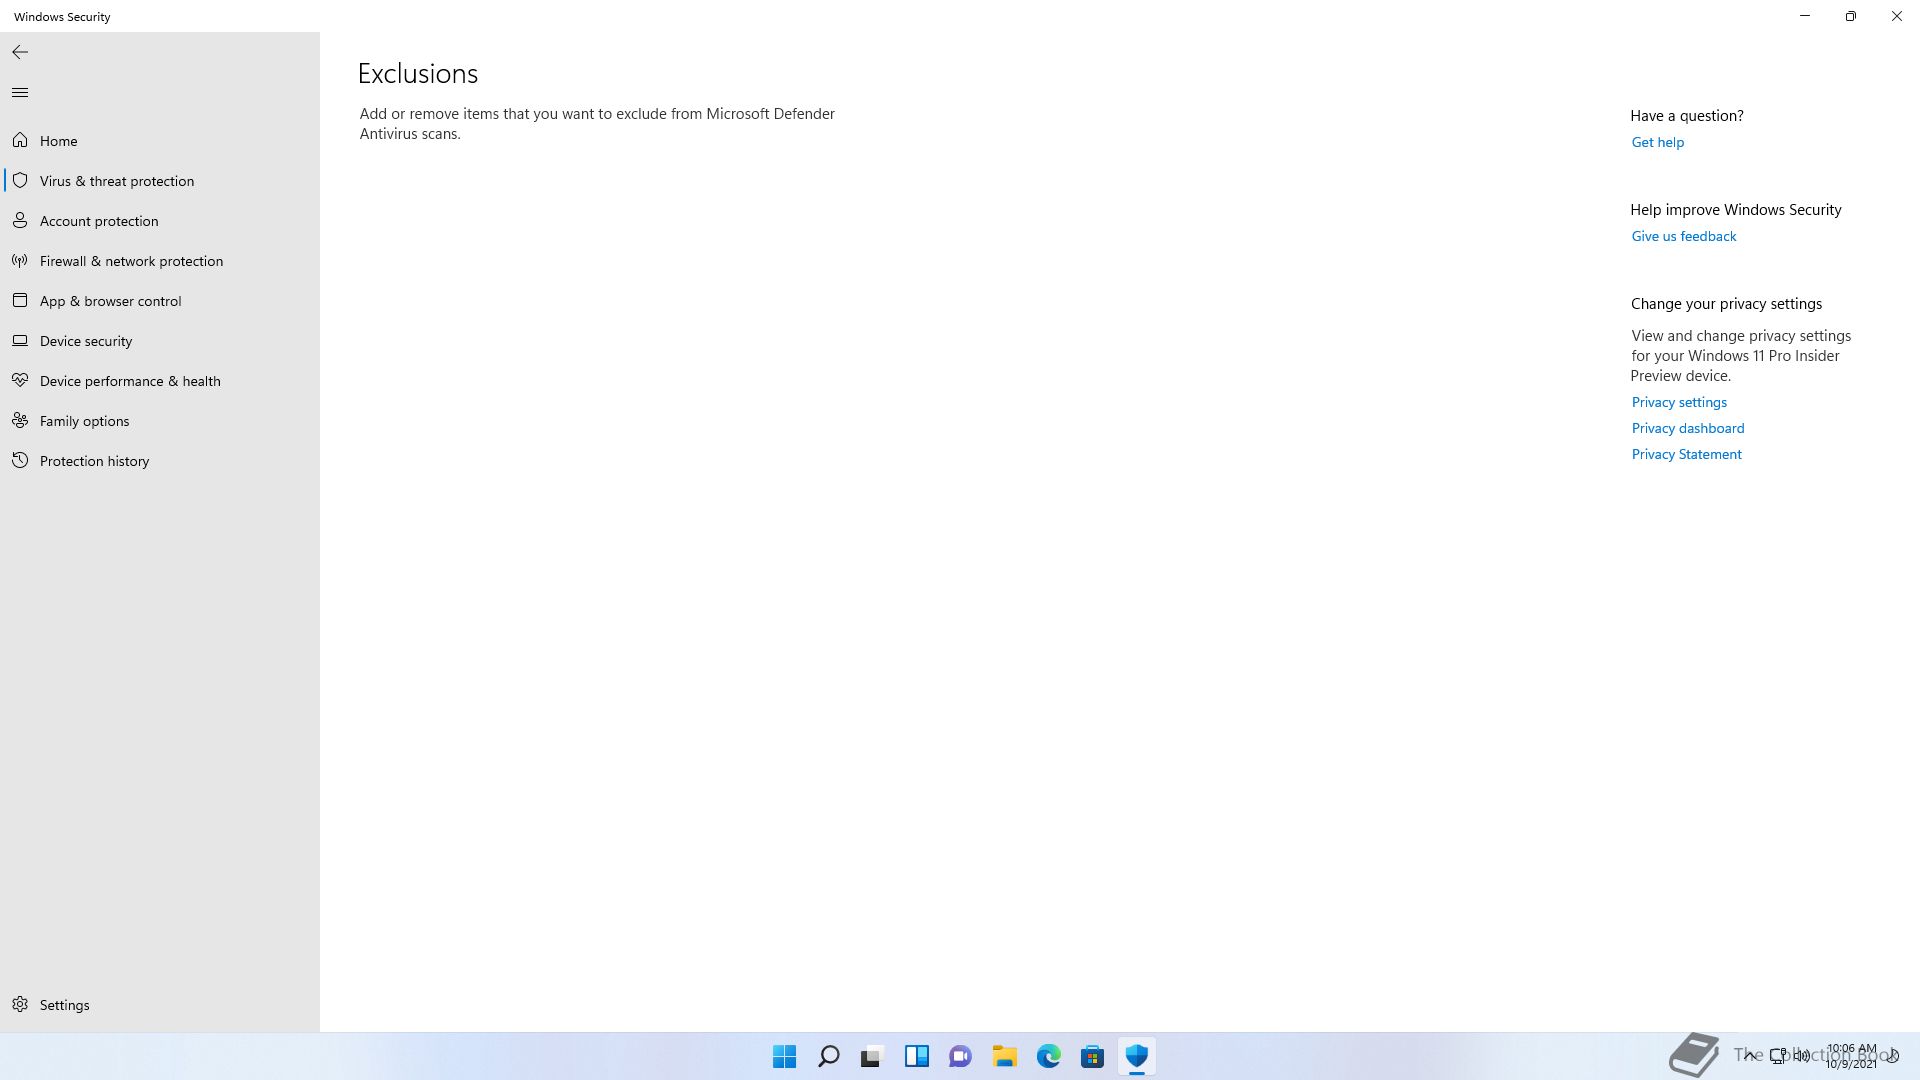Open File Explorer from taskbar

[x=1005, y=1056]
